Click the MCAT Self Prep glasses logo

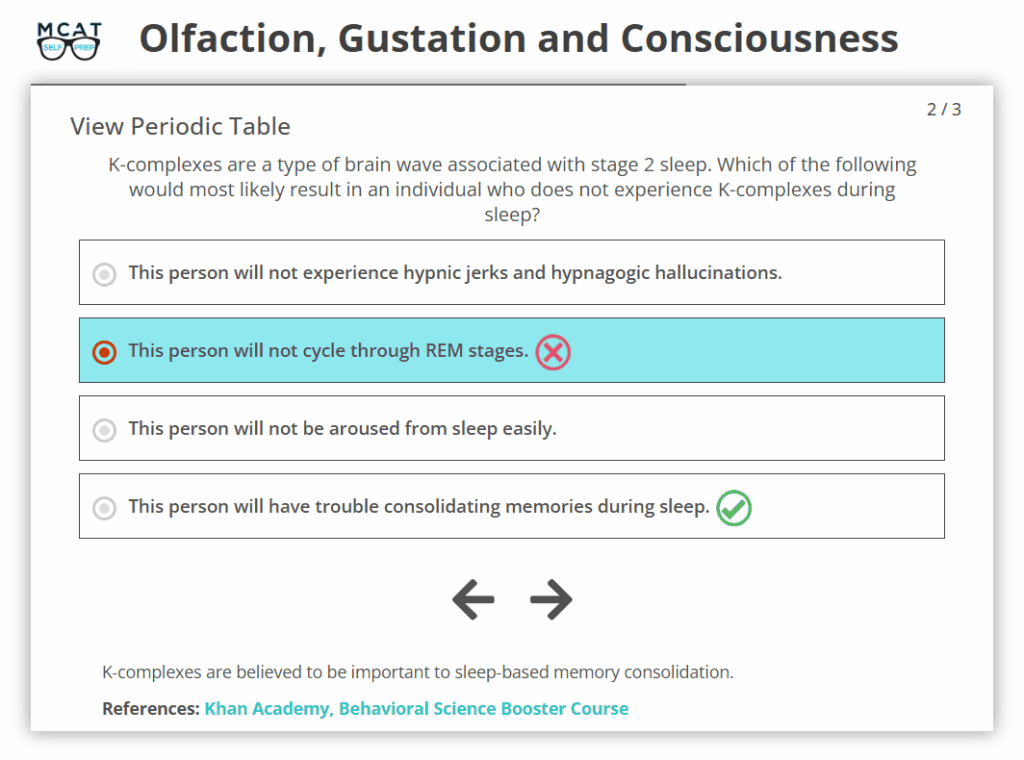[69, 41]
